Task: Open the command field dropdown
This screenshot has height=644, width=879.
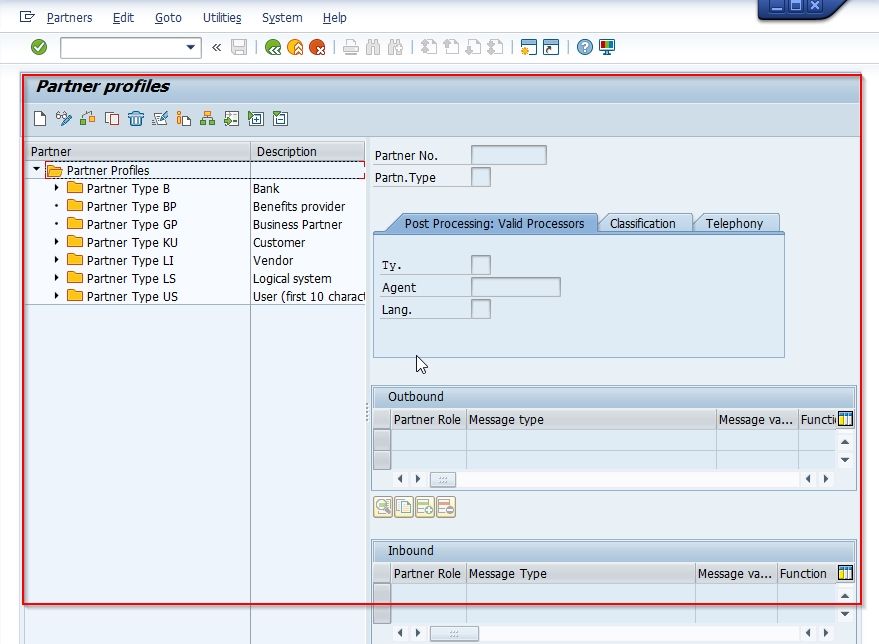Action: point(191,47)
